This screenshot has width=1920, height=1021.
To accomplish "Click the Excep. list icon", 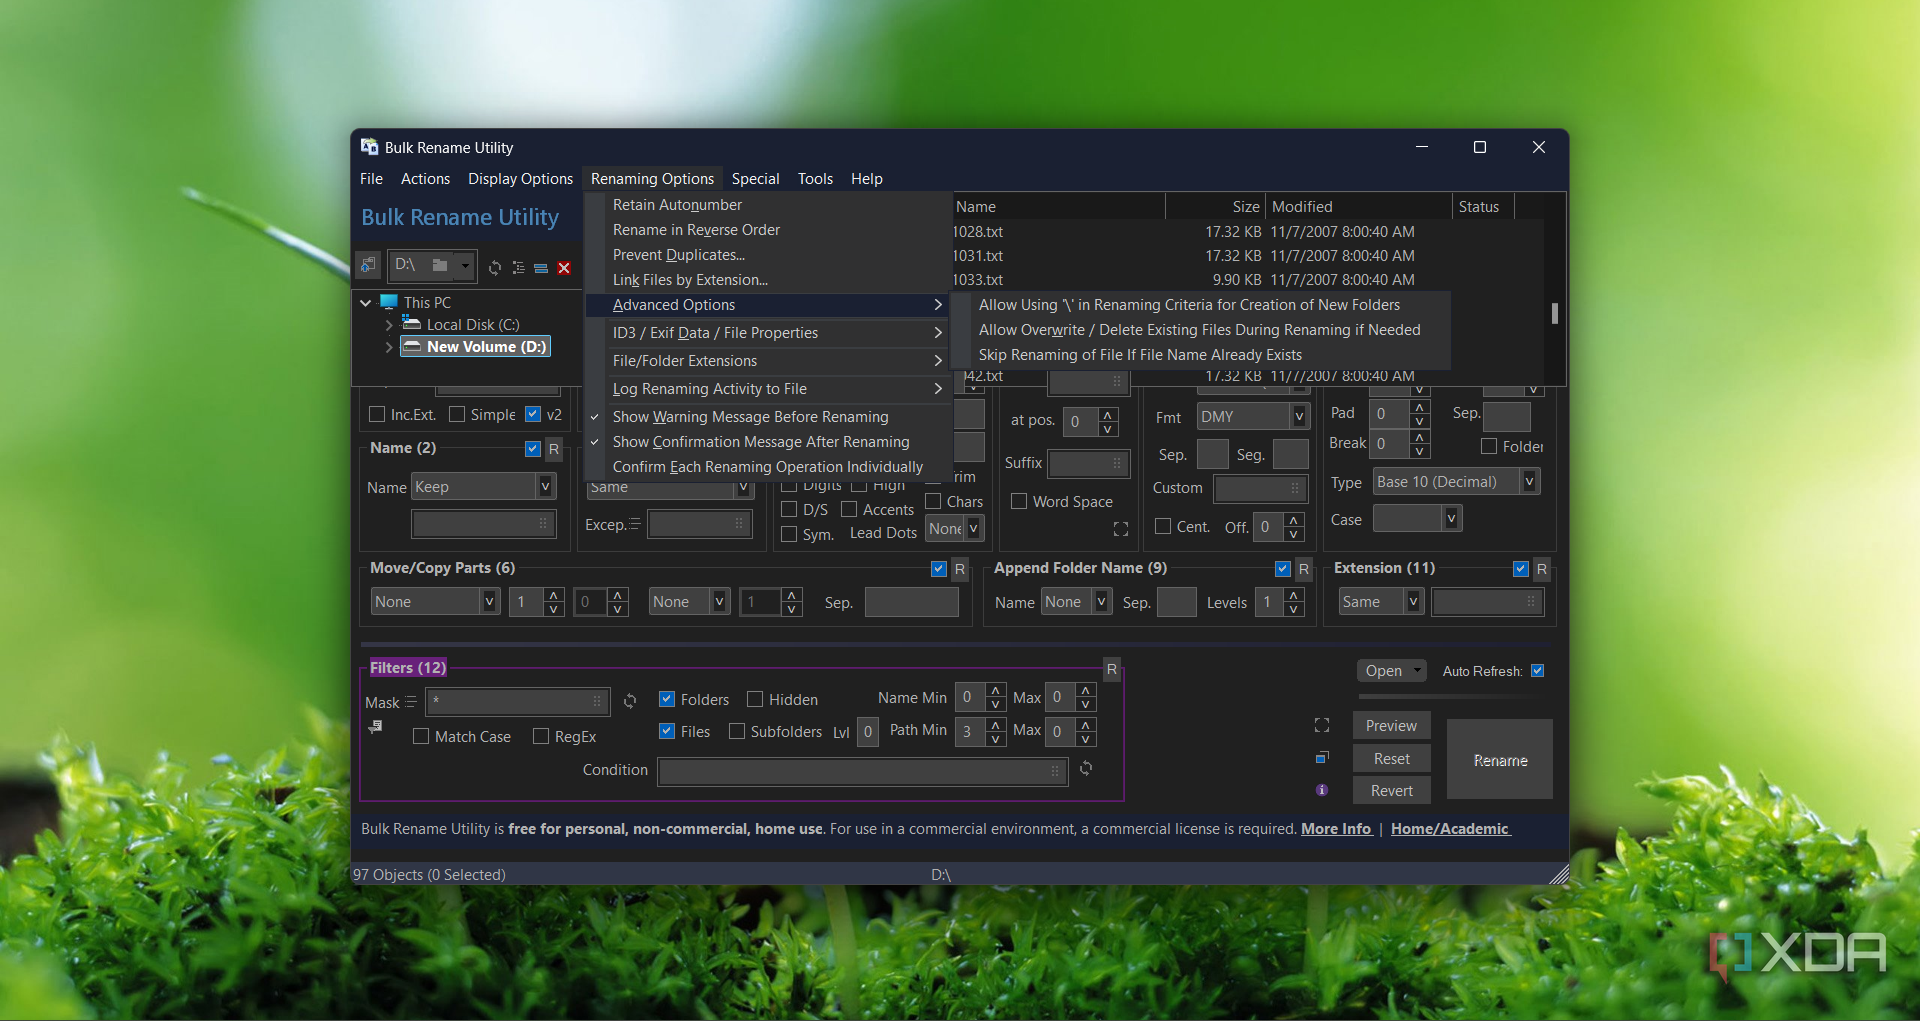I will (x=635, y=523).
